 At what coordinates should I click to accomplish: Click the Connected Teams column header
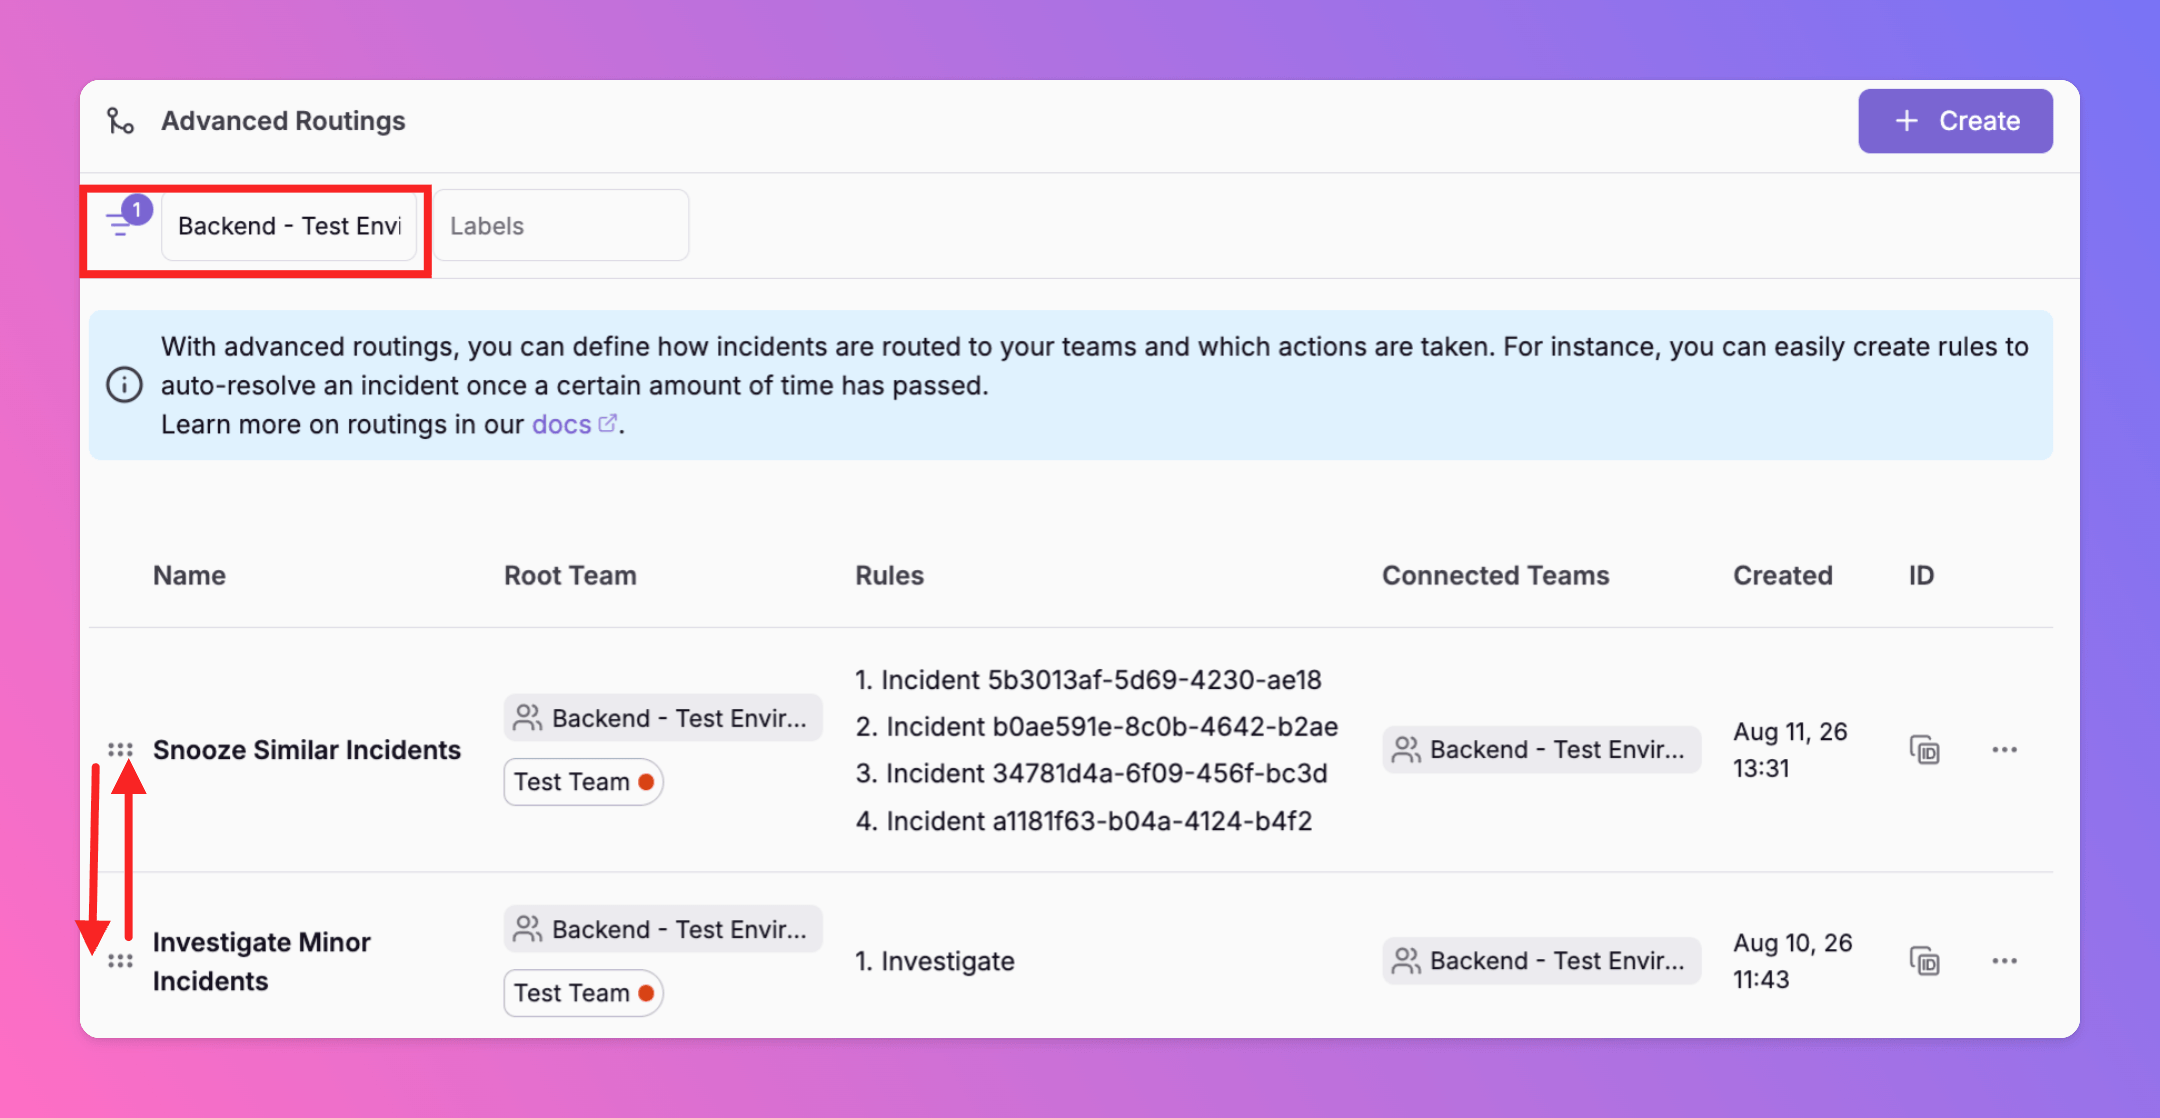click(x=1496, y=575)
